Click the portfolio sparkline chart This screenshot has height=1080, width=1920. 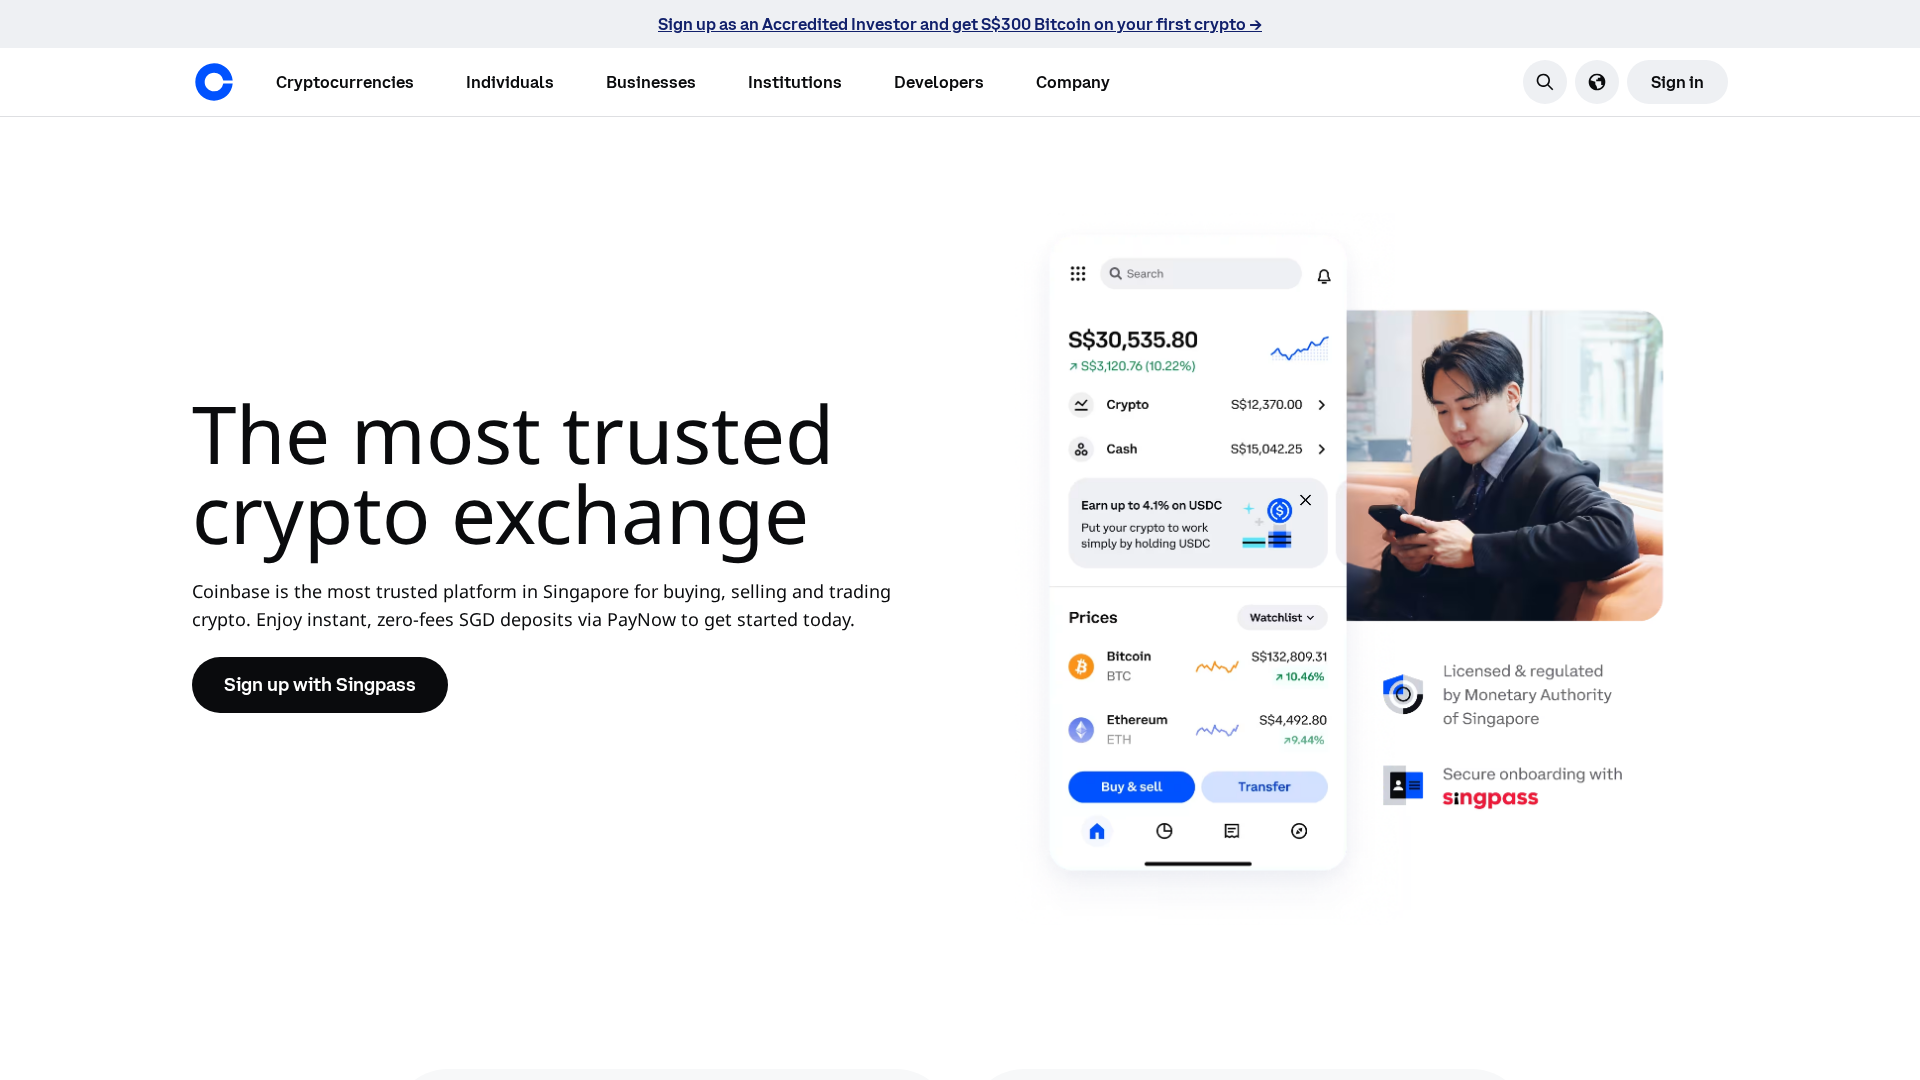click(1299, 348)
